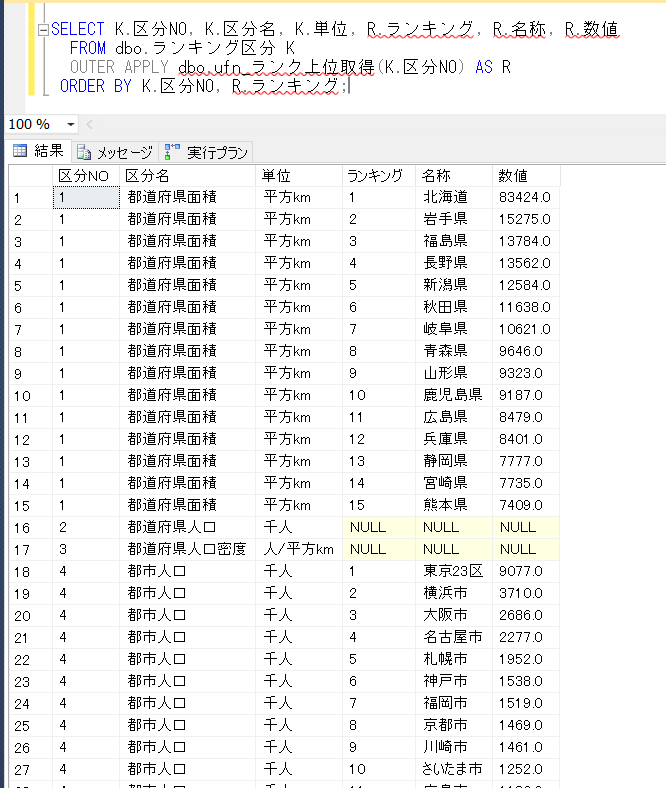Select the ランキング column header
This screenshot has height=788, width=666.
379,175
